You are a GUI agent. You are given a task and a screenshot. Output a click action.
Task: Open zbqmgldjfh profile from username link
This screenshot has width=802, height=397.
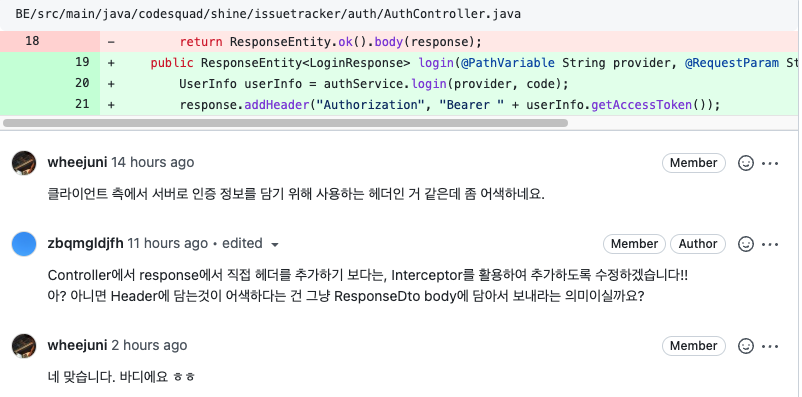[x=85, y=244]
